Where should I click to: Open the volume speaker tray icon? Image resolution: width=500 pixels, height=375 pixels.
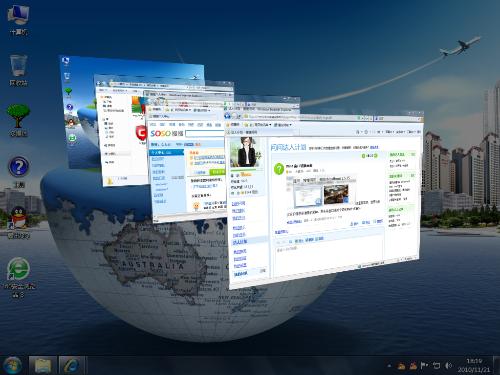449,366
